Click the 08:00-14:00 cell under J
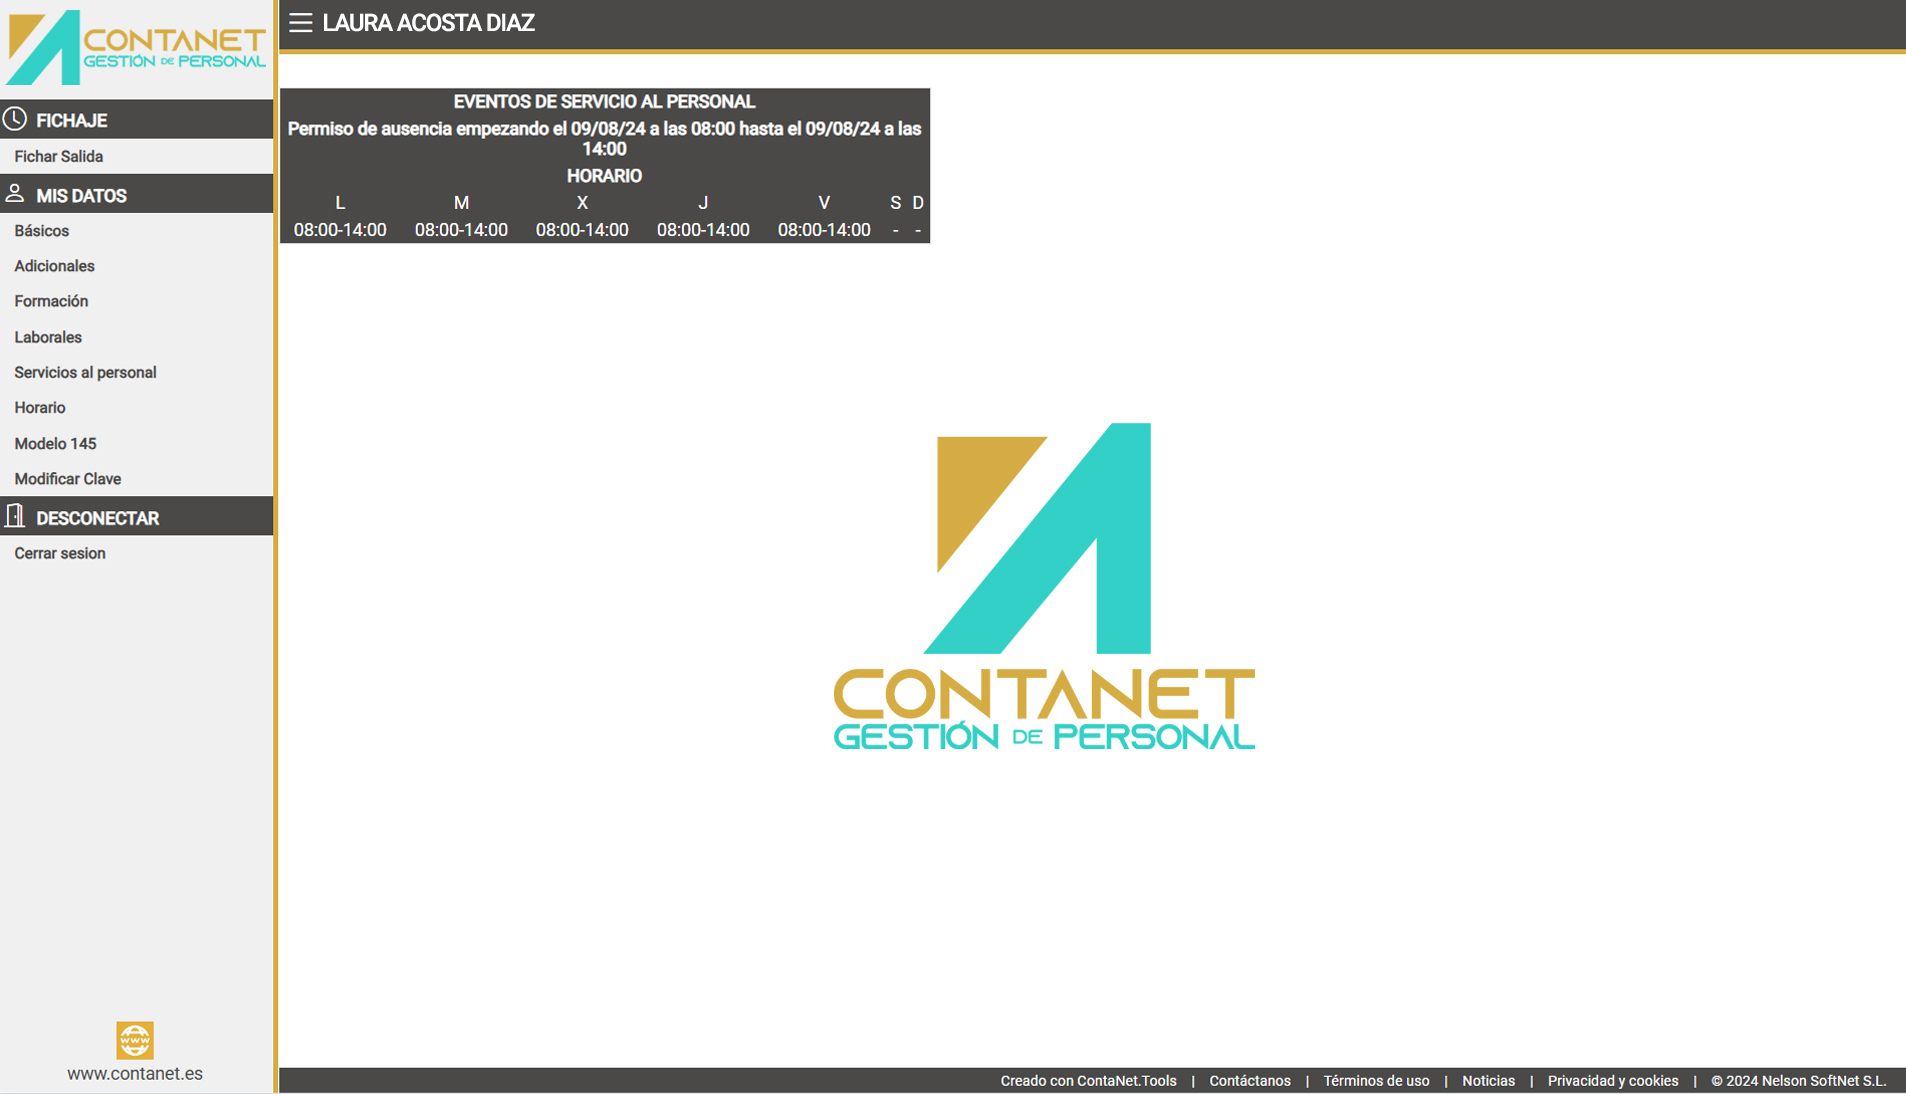This screenshot has width=1906, height=1094. pos(703,230)
